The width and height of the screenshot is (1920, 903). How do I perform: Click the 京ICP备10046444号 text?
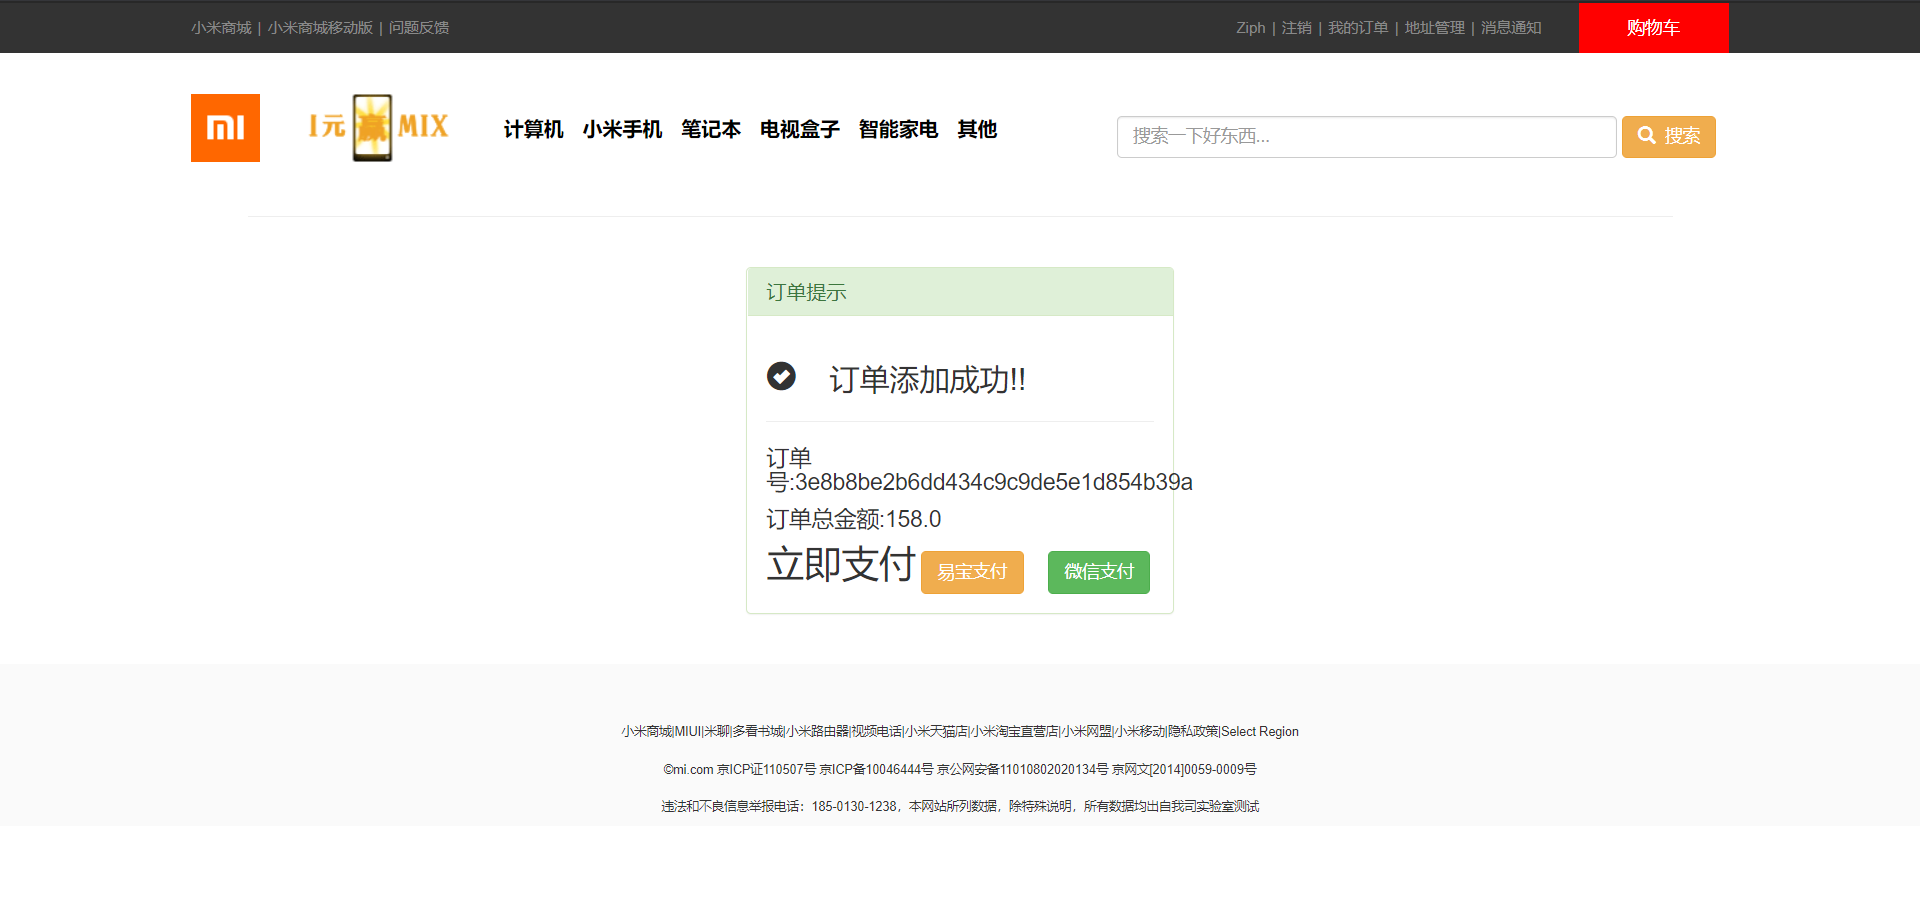coord(877,769)
